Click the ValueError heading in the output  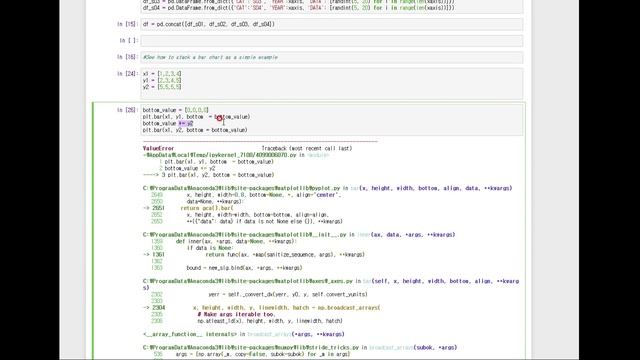pyautogui.click(x=158, y=149)
